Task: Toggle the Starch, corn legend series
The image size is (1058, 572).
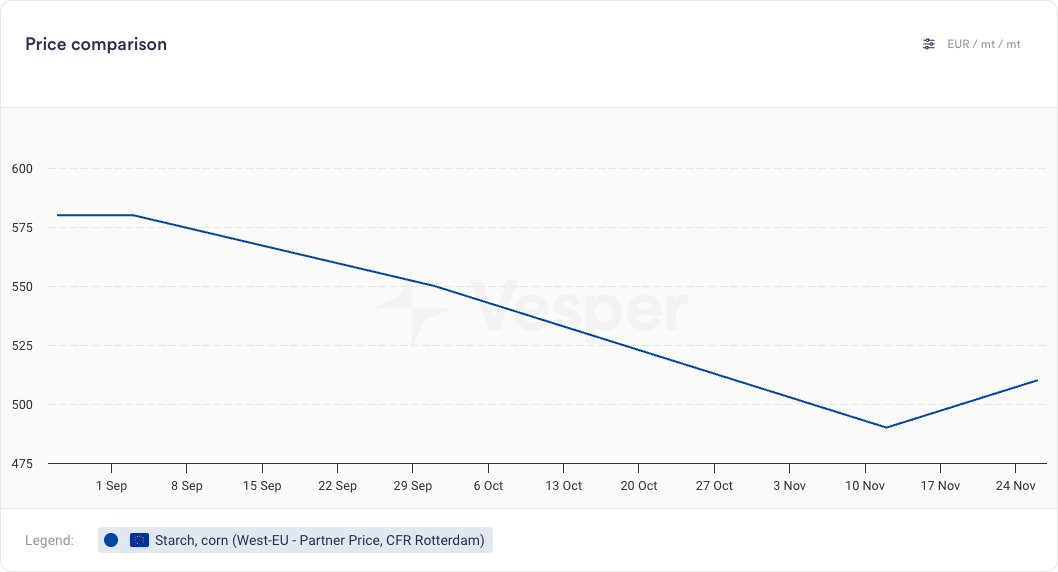Action: (319, 540)
